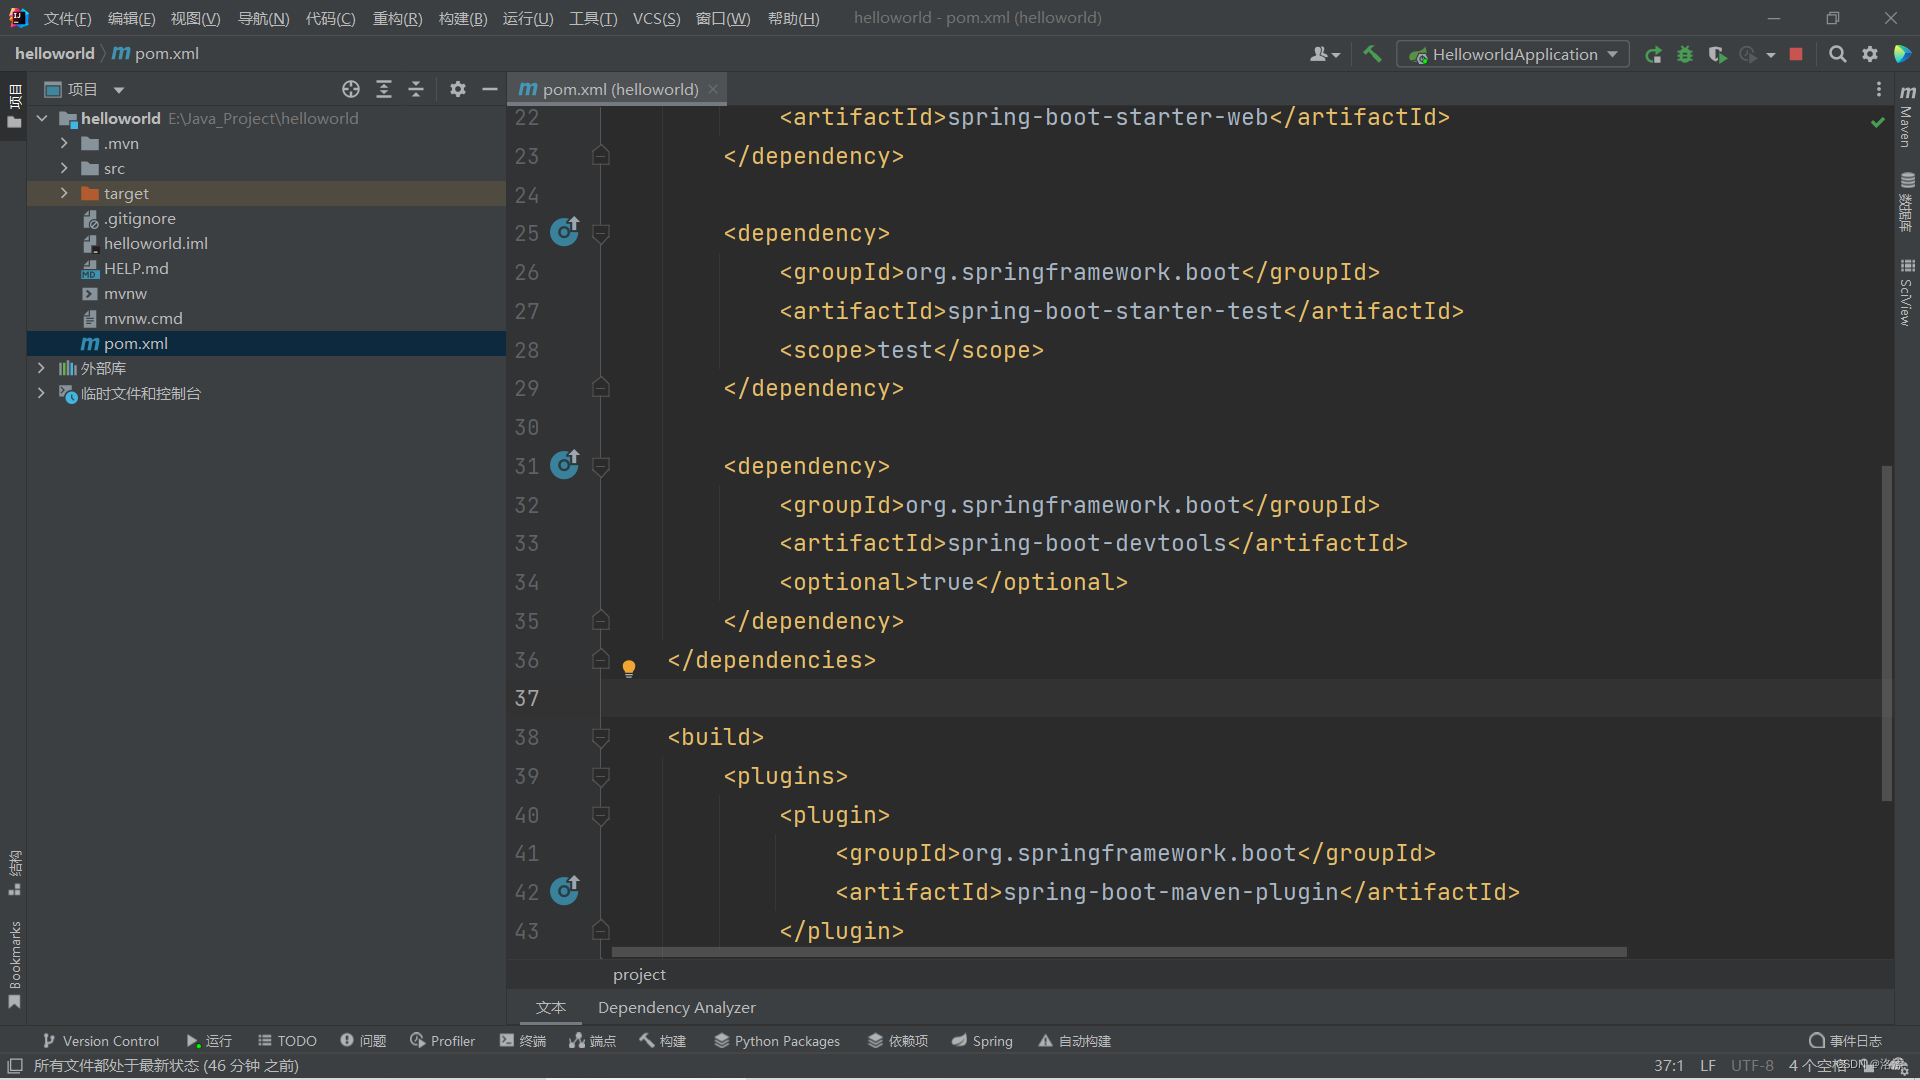Open the Profiler tool window
The width and height of the screenshot is (1920, 1080).
coord(442,1041)
